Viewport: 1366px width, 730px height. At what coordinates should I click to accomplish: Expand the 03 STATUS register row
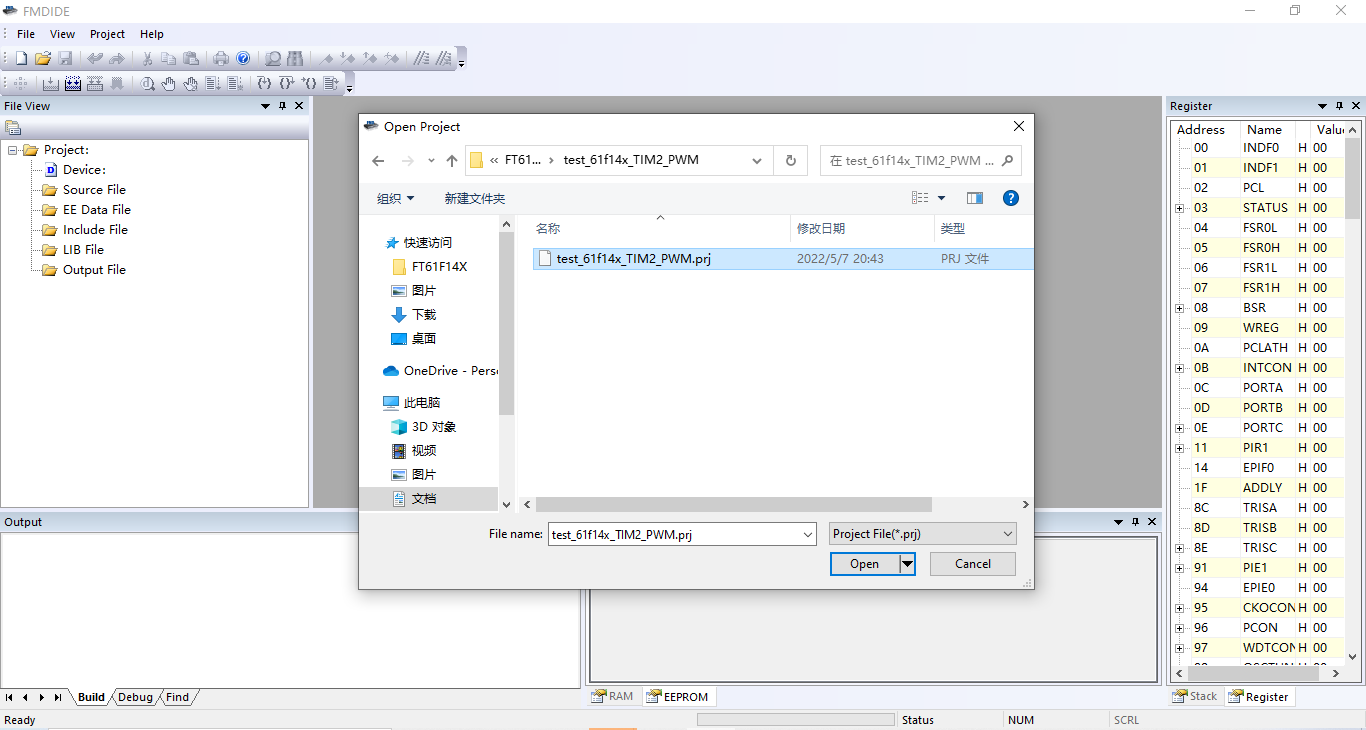(1180, 208)
